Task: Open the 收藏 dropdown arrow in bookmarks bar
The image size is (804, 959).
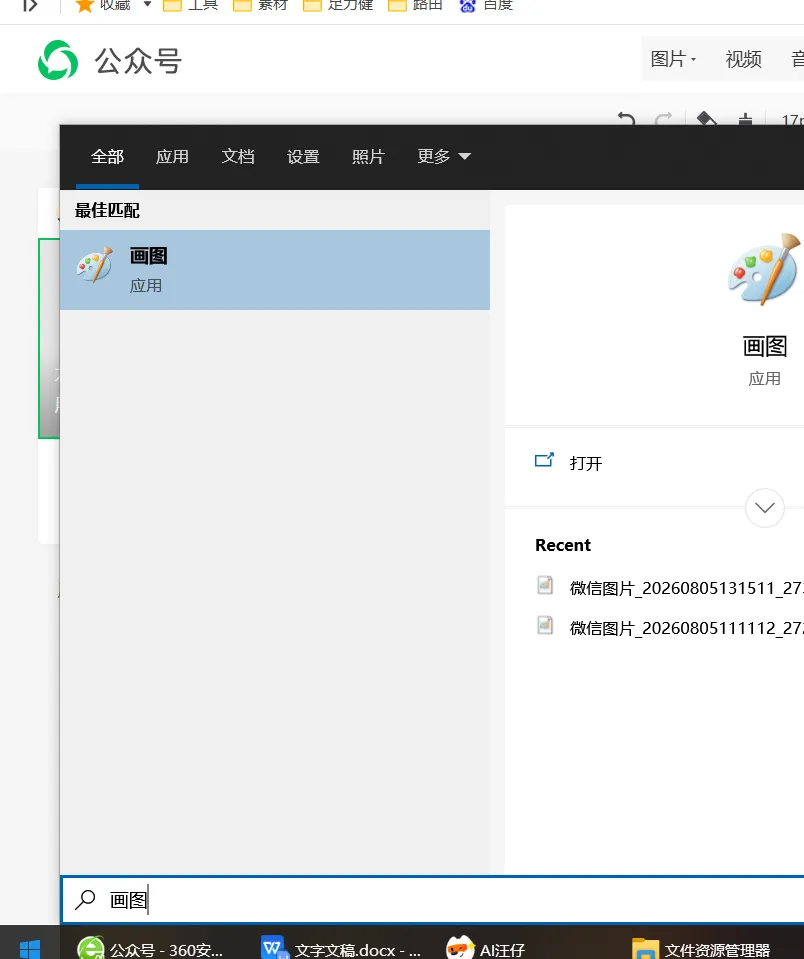Action: (147, 4)
